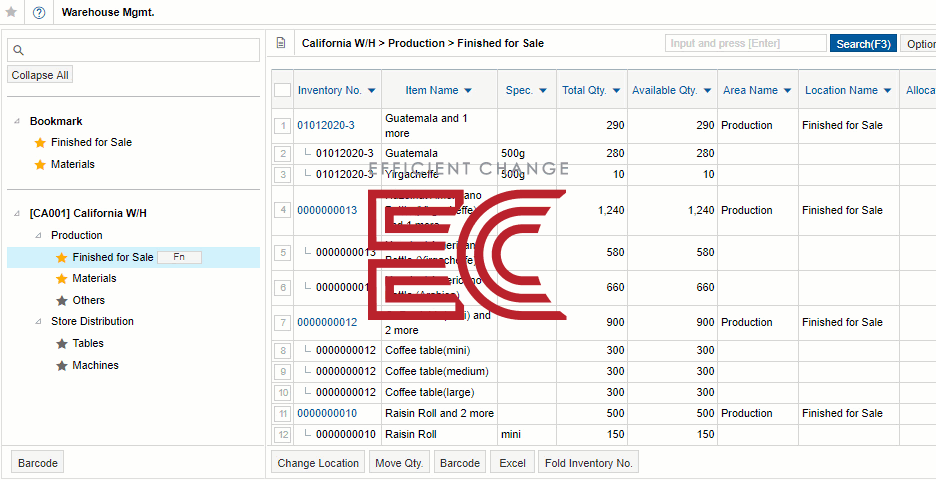Image resolution: width=936 pixels, height=480 pixels.
Task: Click the gray star beside Machines
Action: click(x=62, y=366)
